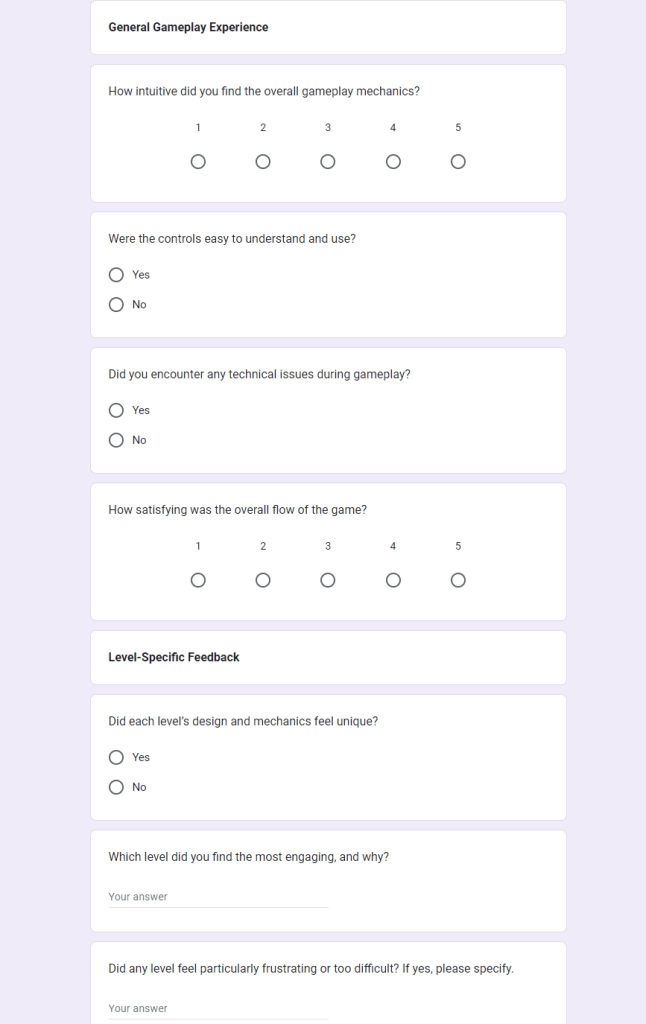Choose 4 for gameplay mechanics intuitiveness
The image size is (646, 1024).
393,162
